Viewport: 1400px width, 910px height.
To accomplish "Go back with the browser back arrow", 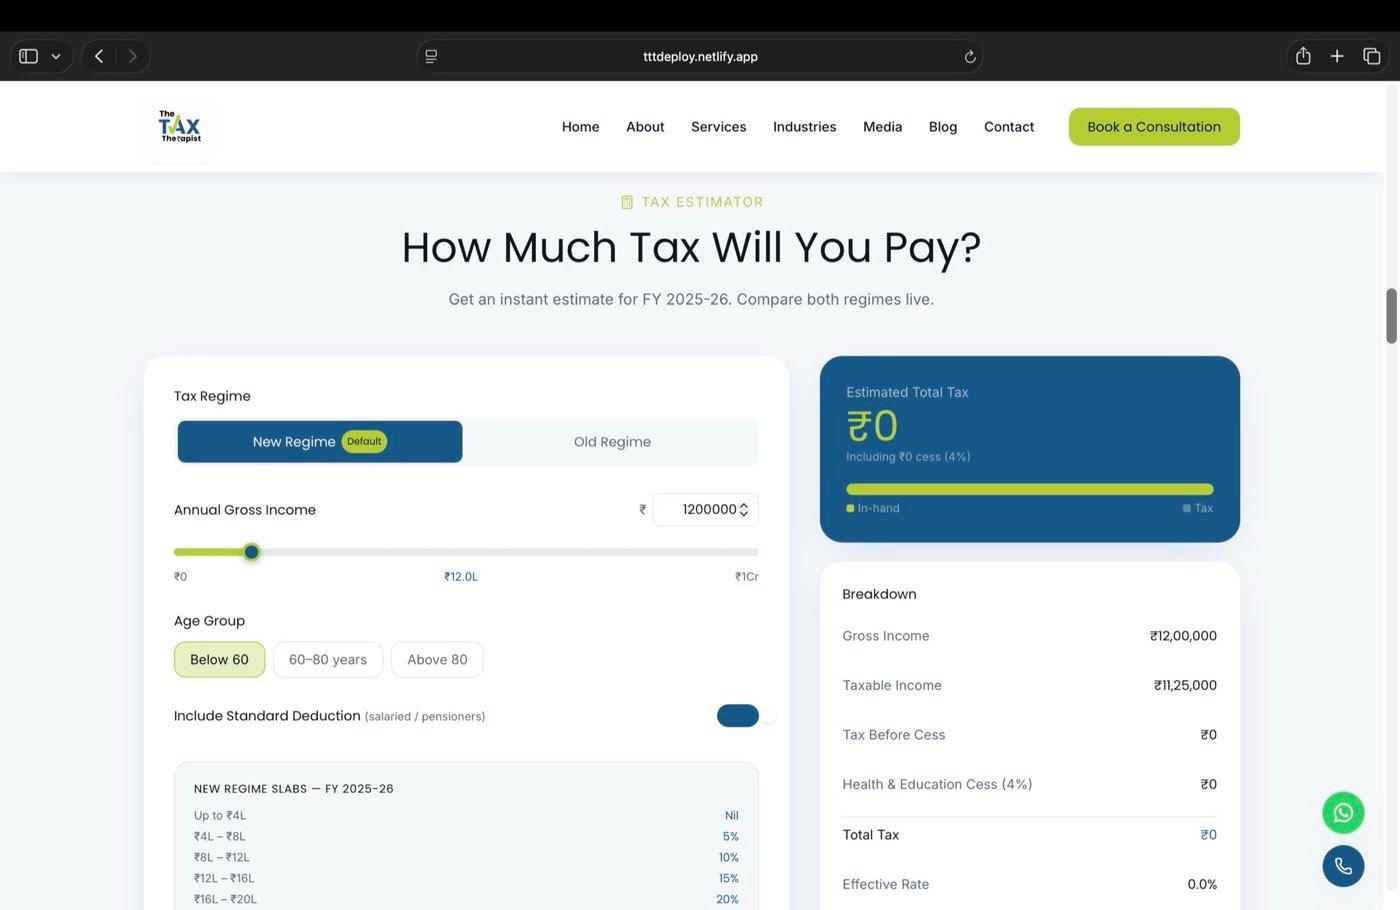I will pyautogui.click(x=99, y=56).
